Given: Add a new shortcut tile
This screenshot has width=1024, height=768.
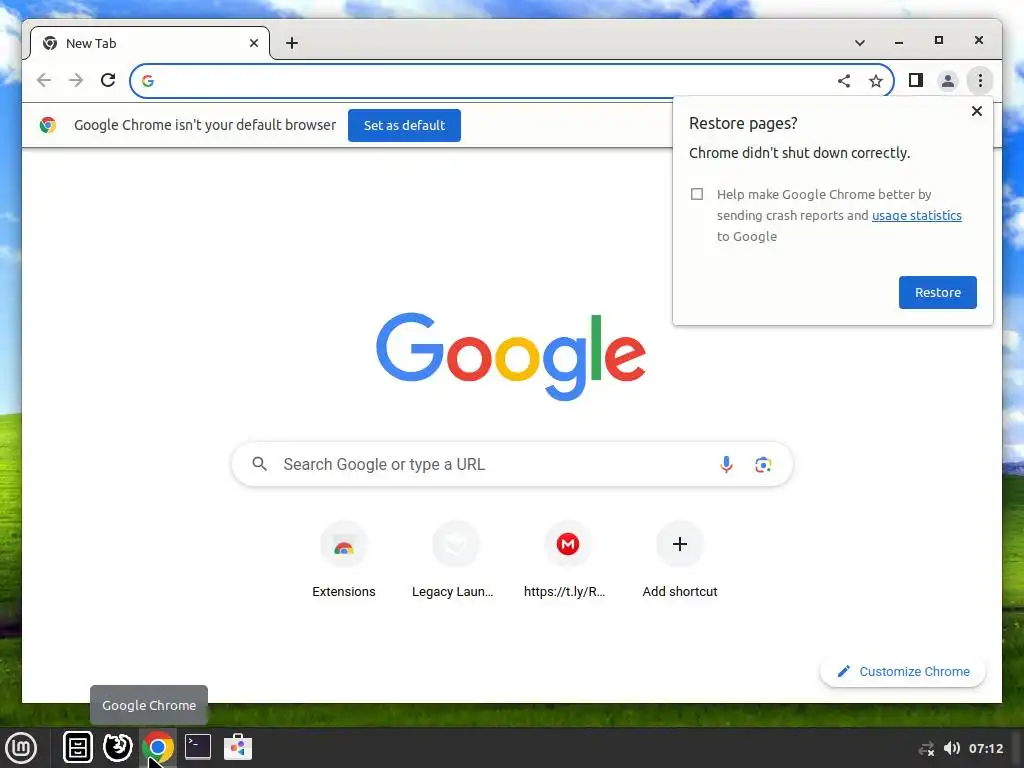Looking at the screenshot, I should (x=680, y=560).
